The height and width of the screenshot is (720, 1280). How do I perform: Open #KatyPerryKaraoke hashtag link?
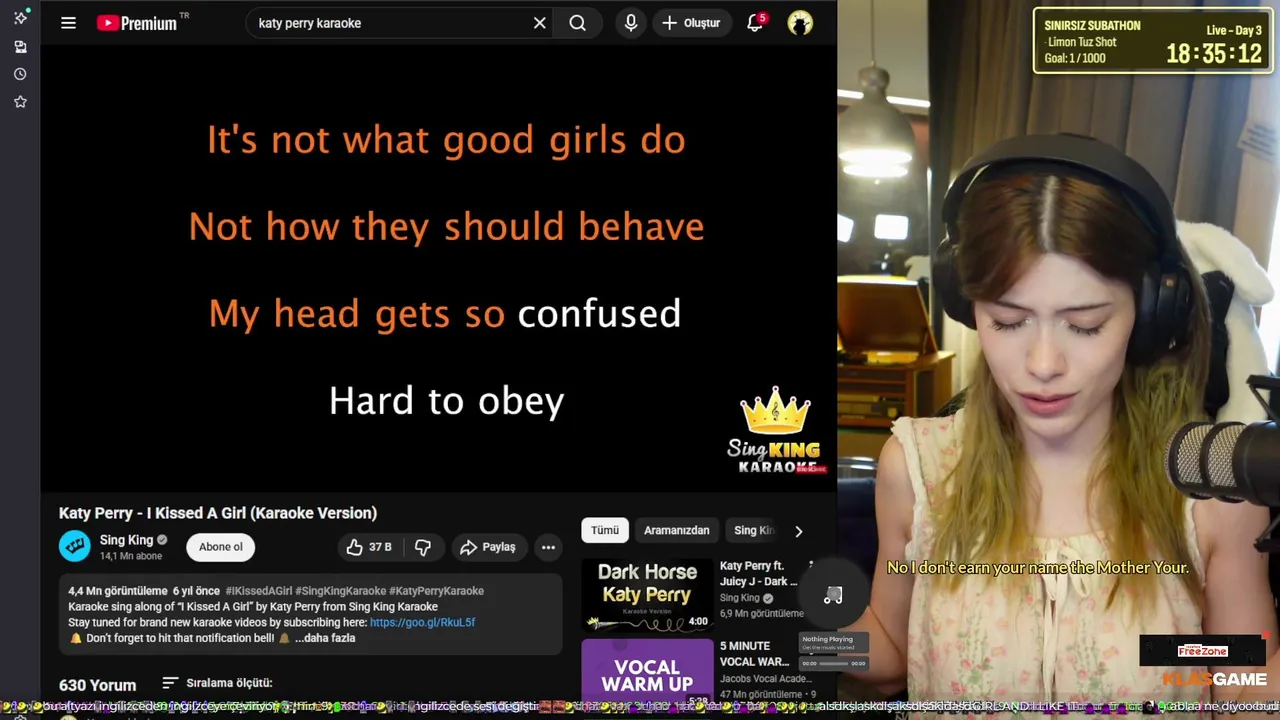pyautogui.click(x=436, y=591)
